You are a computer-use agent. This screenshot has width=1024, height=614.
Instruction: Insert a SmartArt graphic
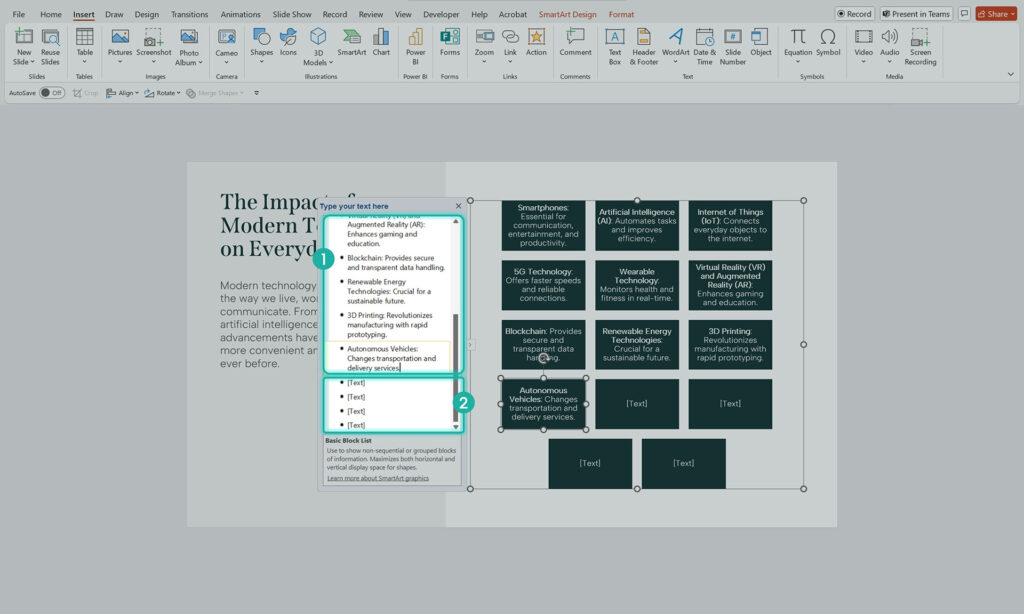(x=351, y=42)
